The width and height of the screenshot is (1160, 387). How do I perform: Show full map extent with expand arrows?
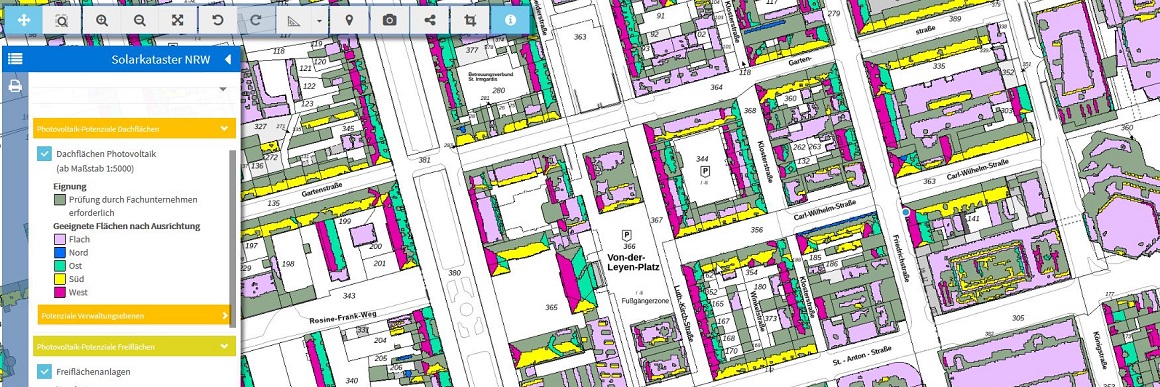click(x=178, y=20)
